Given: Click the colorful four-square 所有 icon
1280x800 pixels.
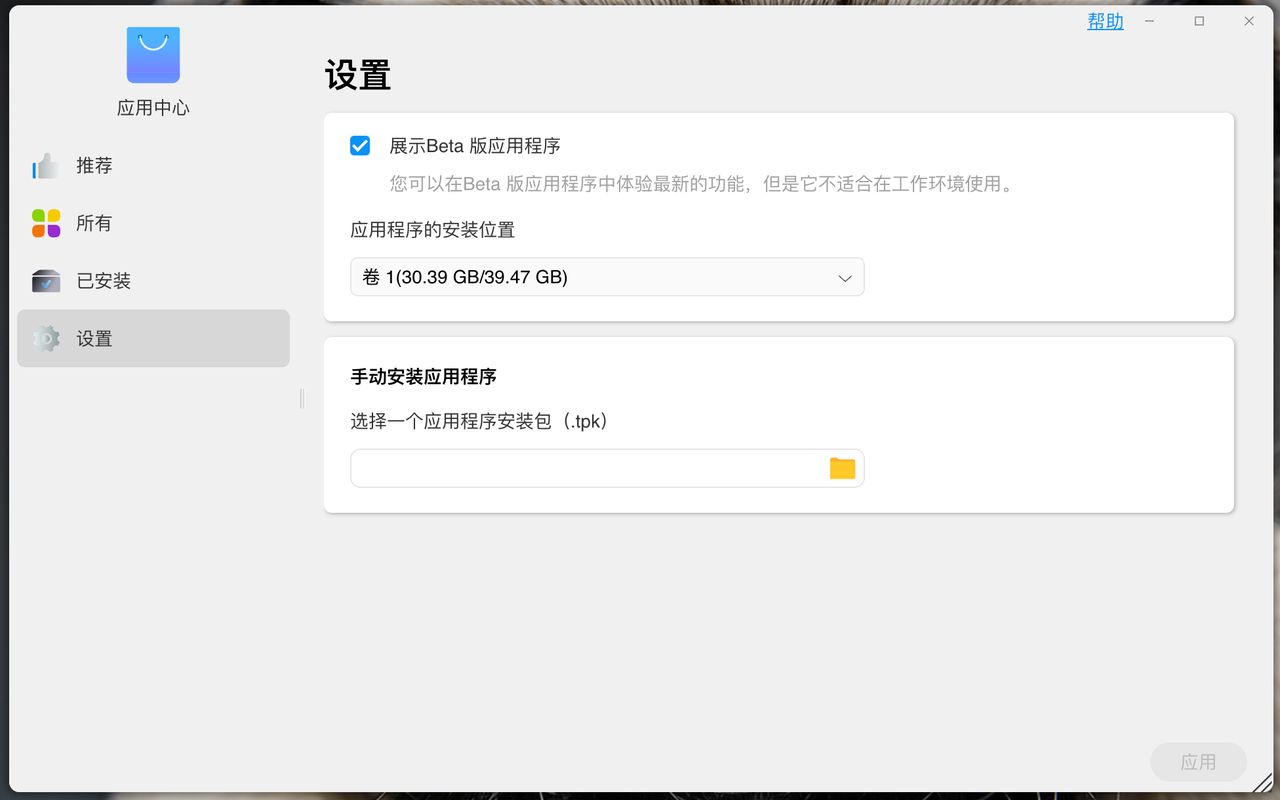Looking at the screenshot, I should coord(46,223).
